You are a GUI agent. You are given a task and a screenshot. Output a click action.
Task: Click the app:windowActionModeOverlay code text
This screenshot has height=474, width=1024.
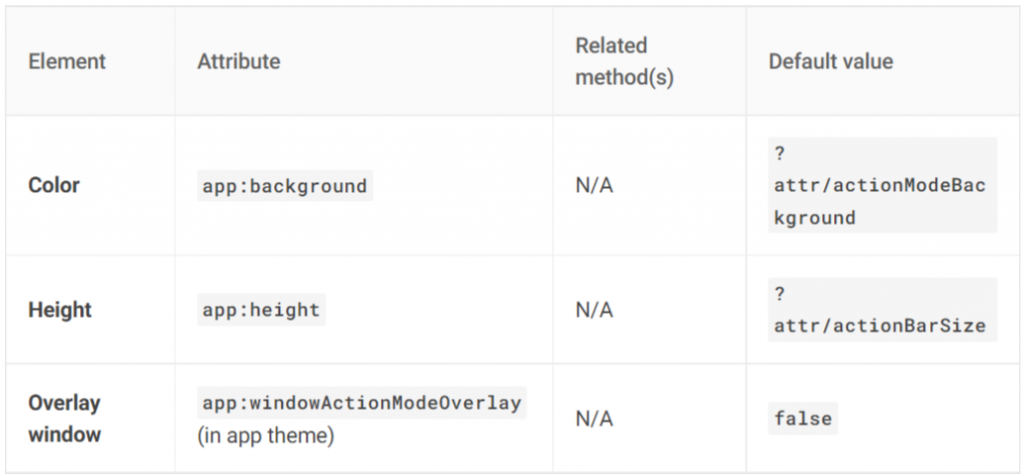coord(362,403)
